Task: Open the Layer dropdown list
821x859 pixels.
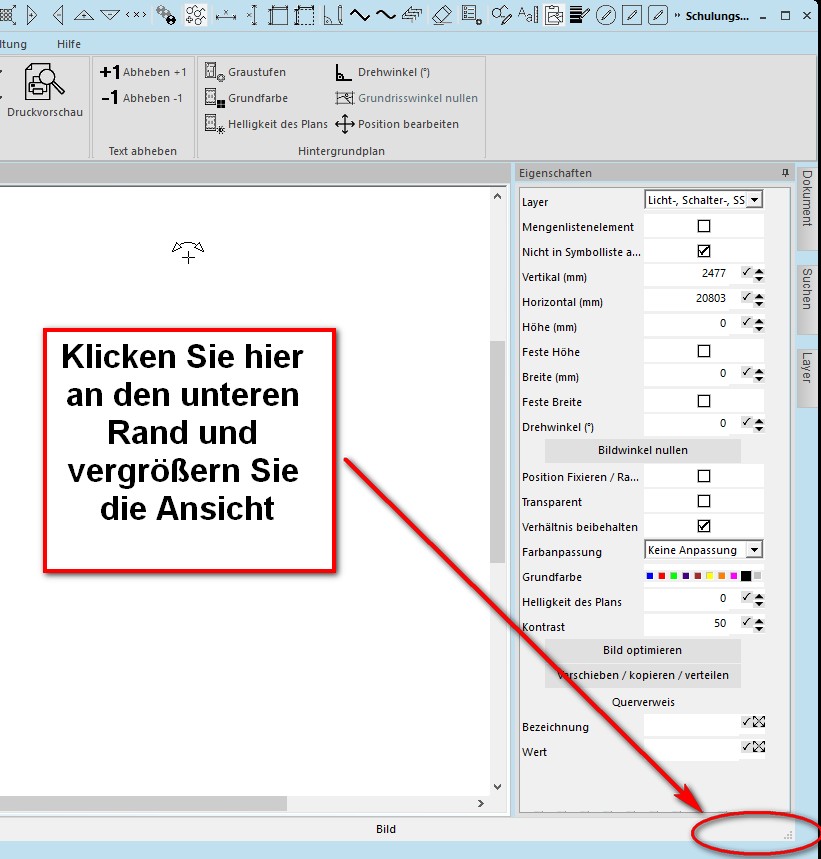Action: tap(754, 201)
